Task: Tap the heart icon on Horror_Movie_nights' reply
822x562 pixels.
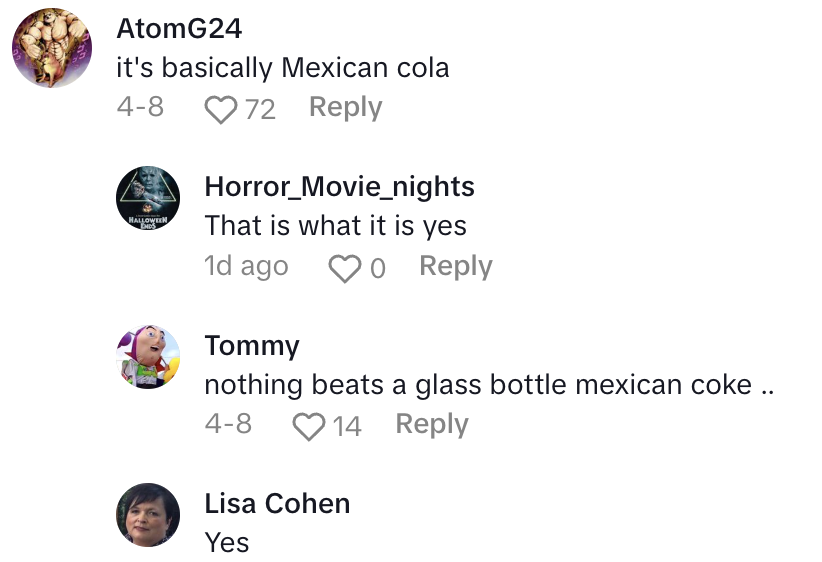Action: pyautogui.click(x=344, y=268)
